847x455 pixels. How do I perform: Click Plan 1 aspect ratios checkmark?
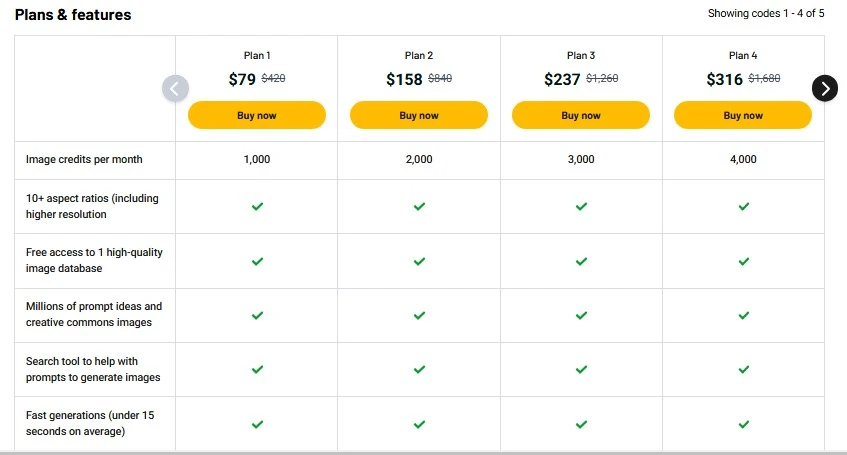point(257,206)
